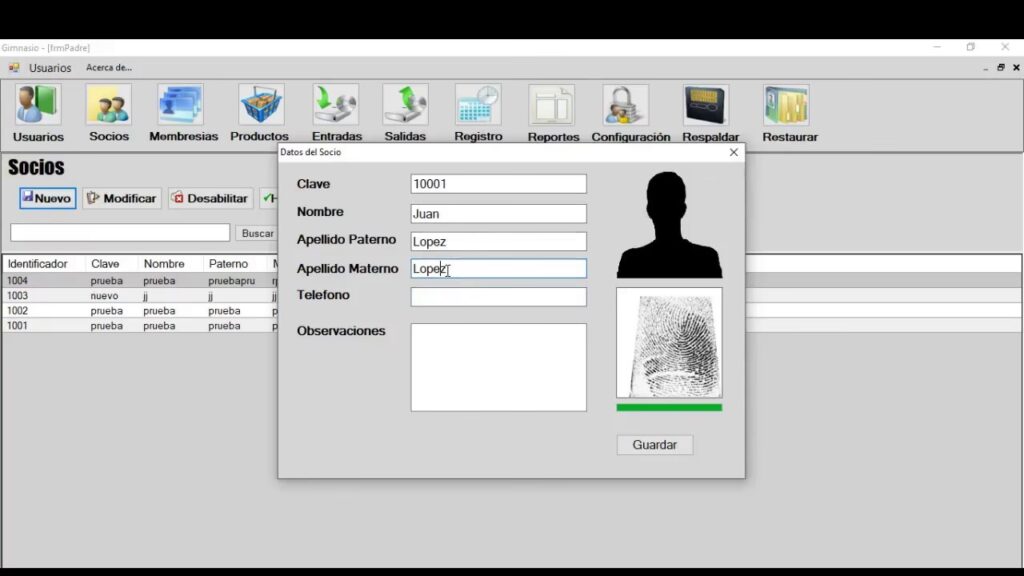Click the Nuevo button

click(47, 198)
